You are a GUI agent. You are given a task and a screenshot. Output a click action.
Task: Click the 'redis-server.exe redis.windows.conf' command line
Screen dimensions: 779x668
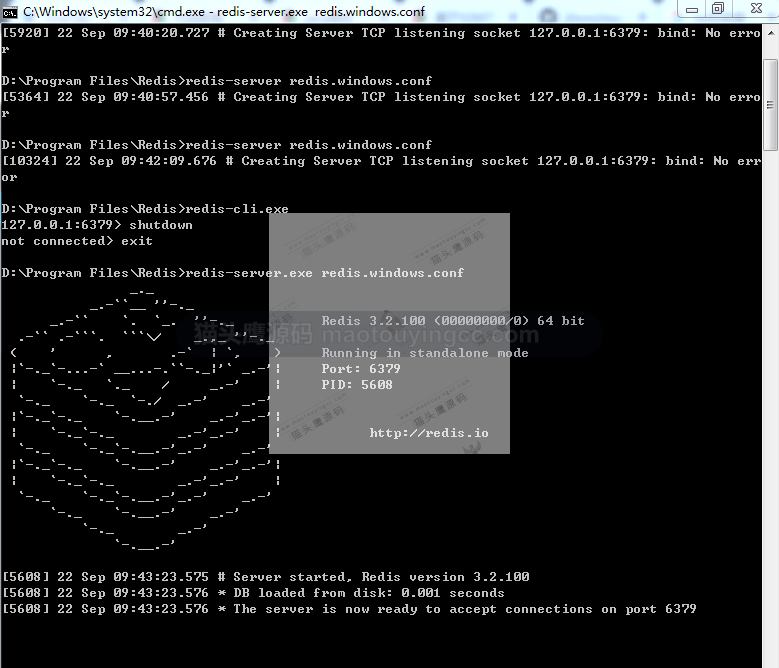pos(233,273)
